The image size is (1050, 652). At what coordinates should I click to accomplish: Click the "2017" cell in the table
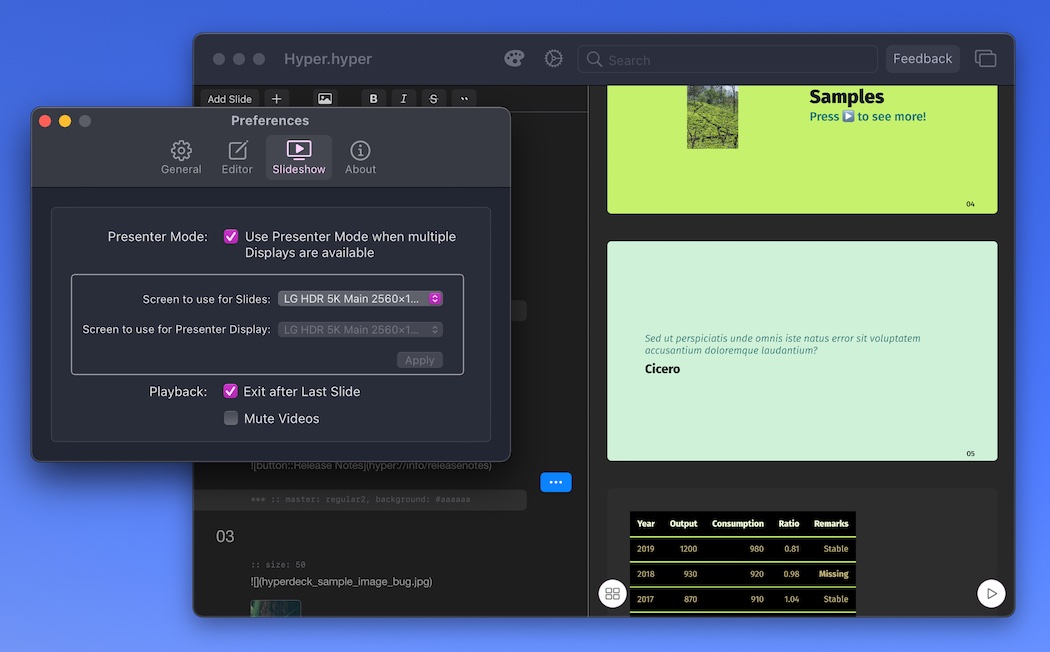[646, 599]
